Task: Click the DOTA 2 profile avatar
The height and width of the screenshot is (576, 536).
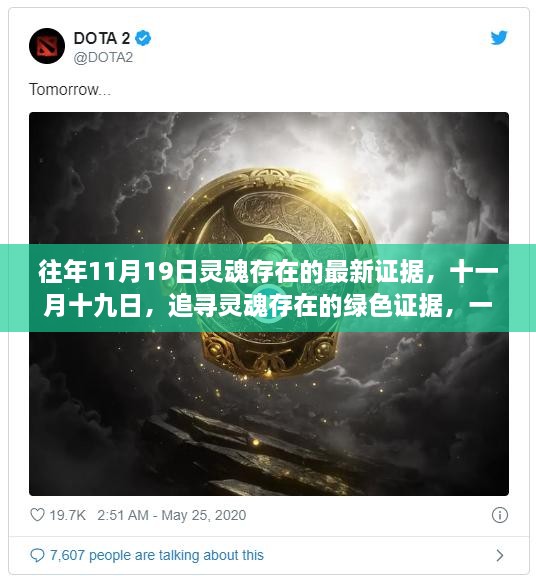Action: (x=47, y=46)
